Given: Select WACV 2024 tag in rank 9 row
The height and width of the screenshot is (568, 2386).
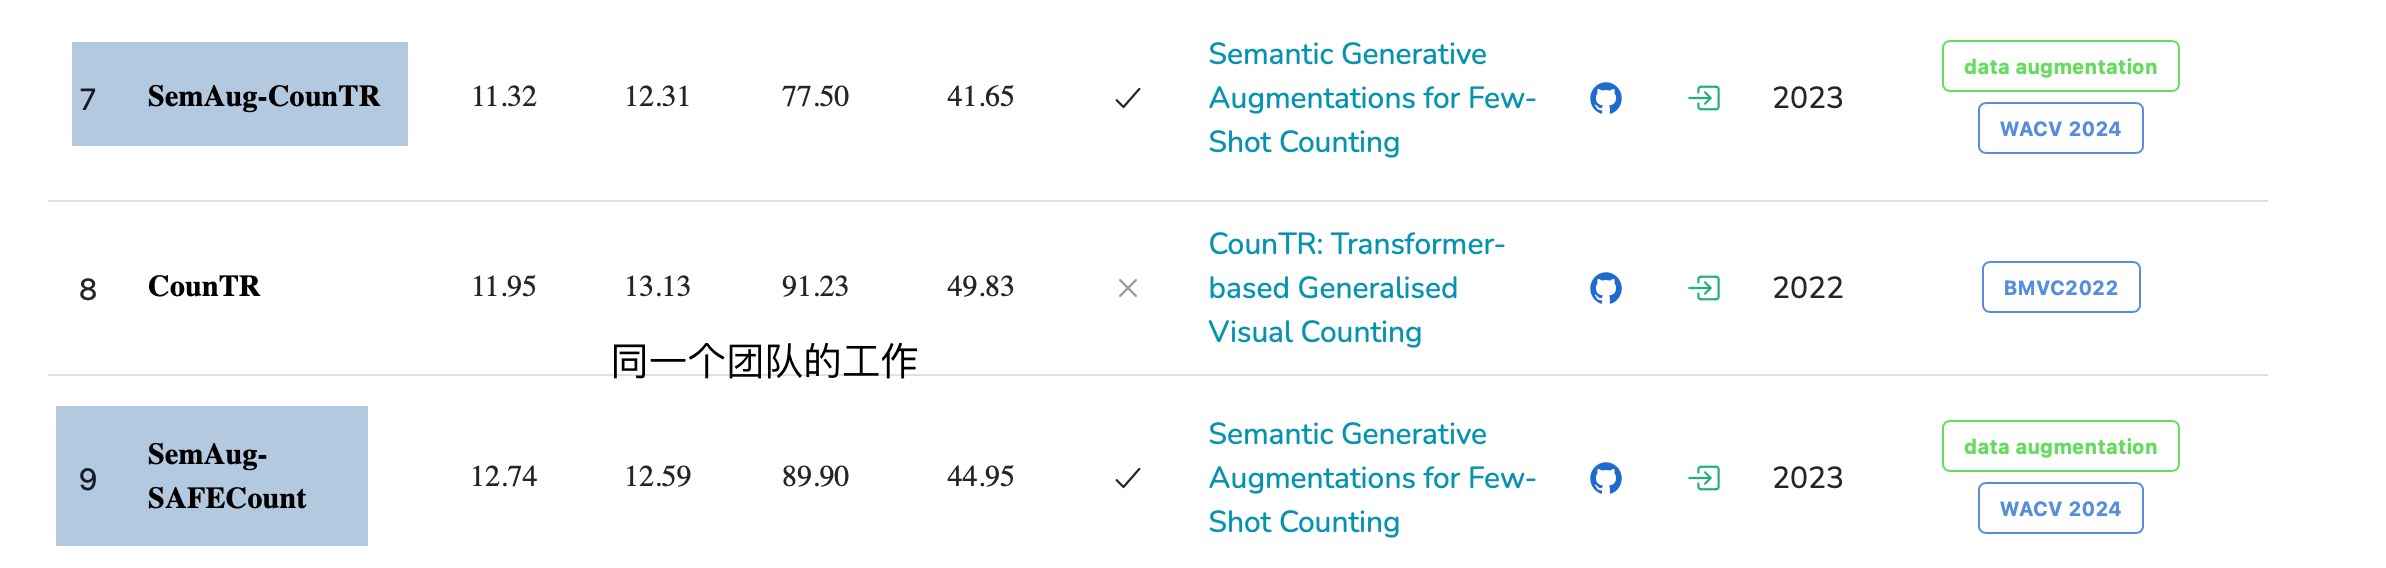Looking at the screenshot, I should click(x=2060, y=508).
